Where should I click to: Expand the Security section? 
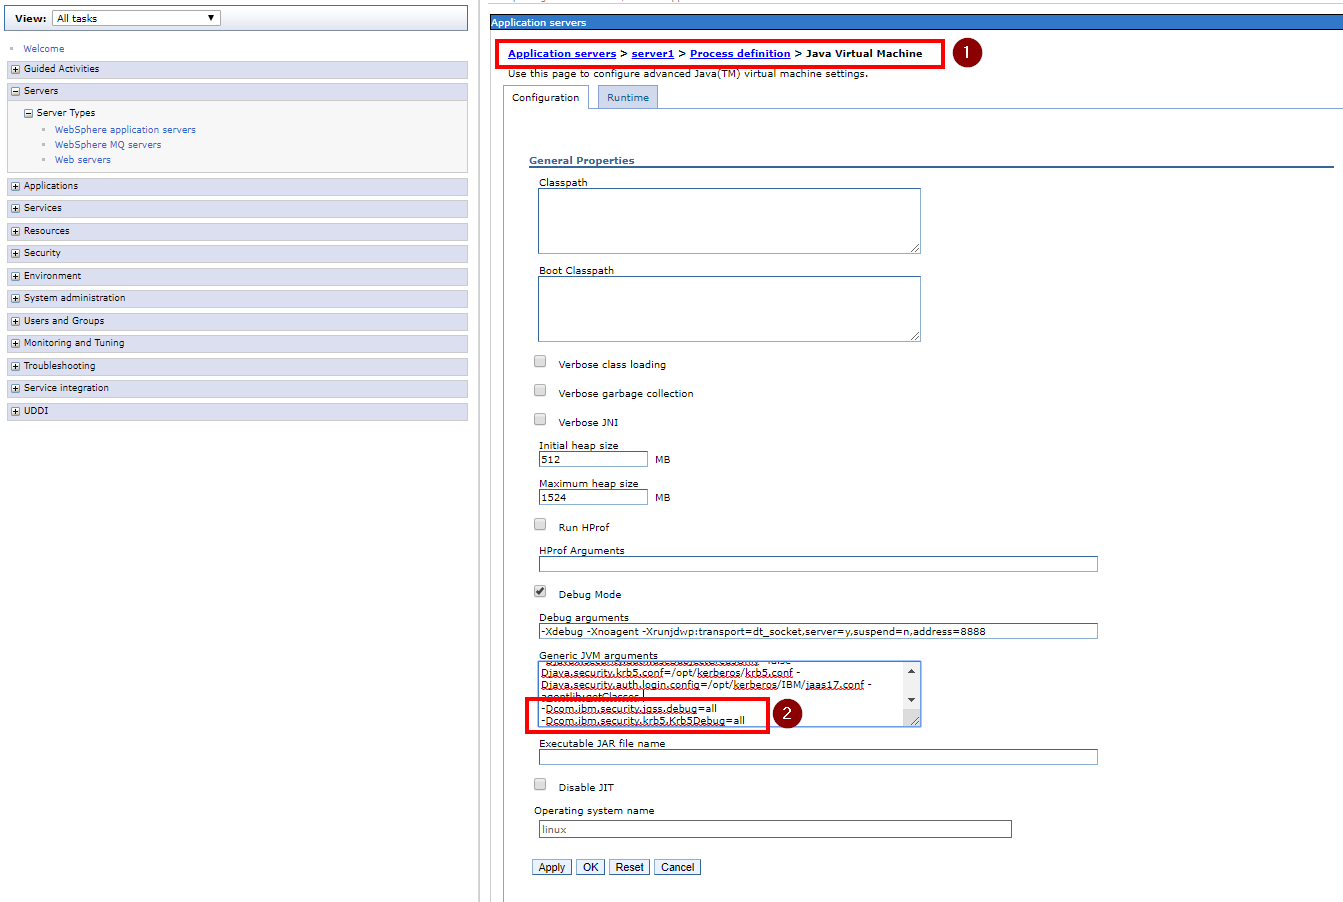pyautogui.click(x=13, y=252)
